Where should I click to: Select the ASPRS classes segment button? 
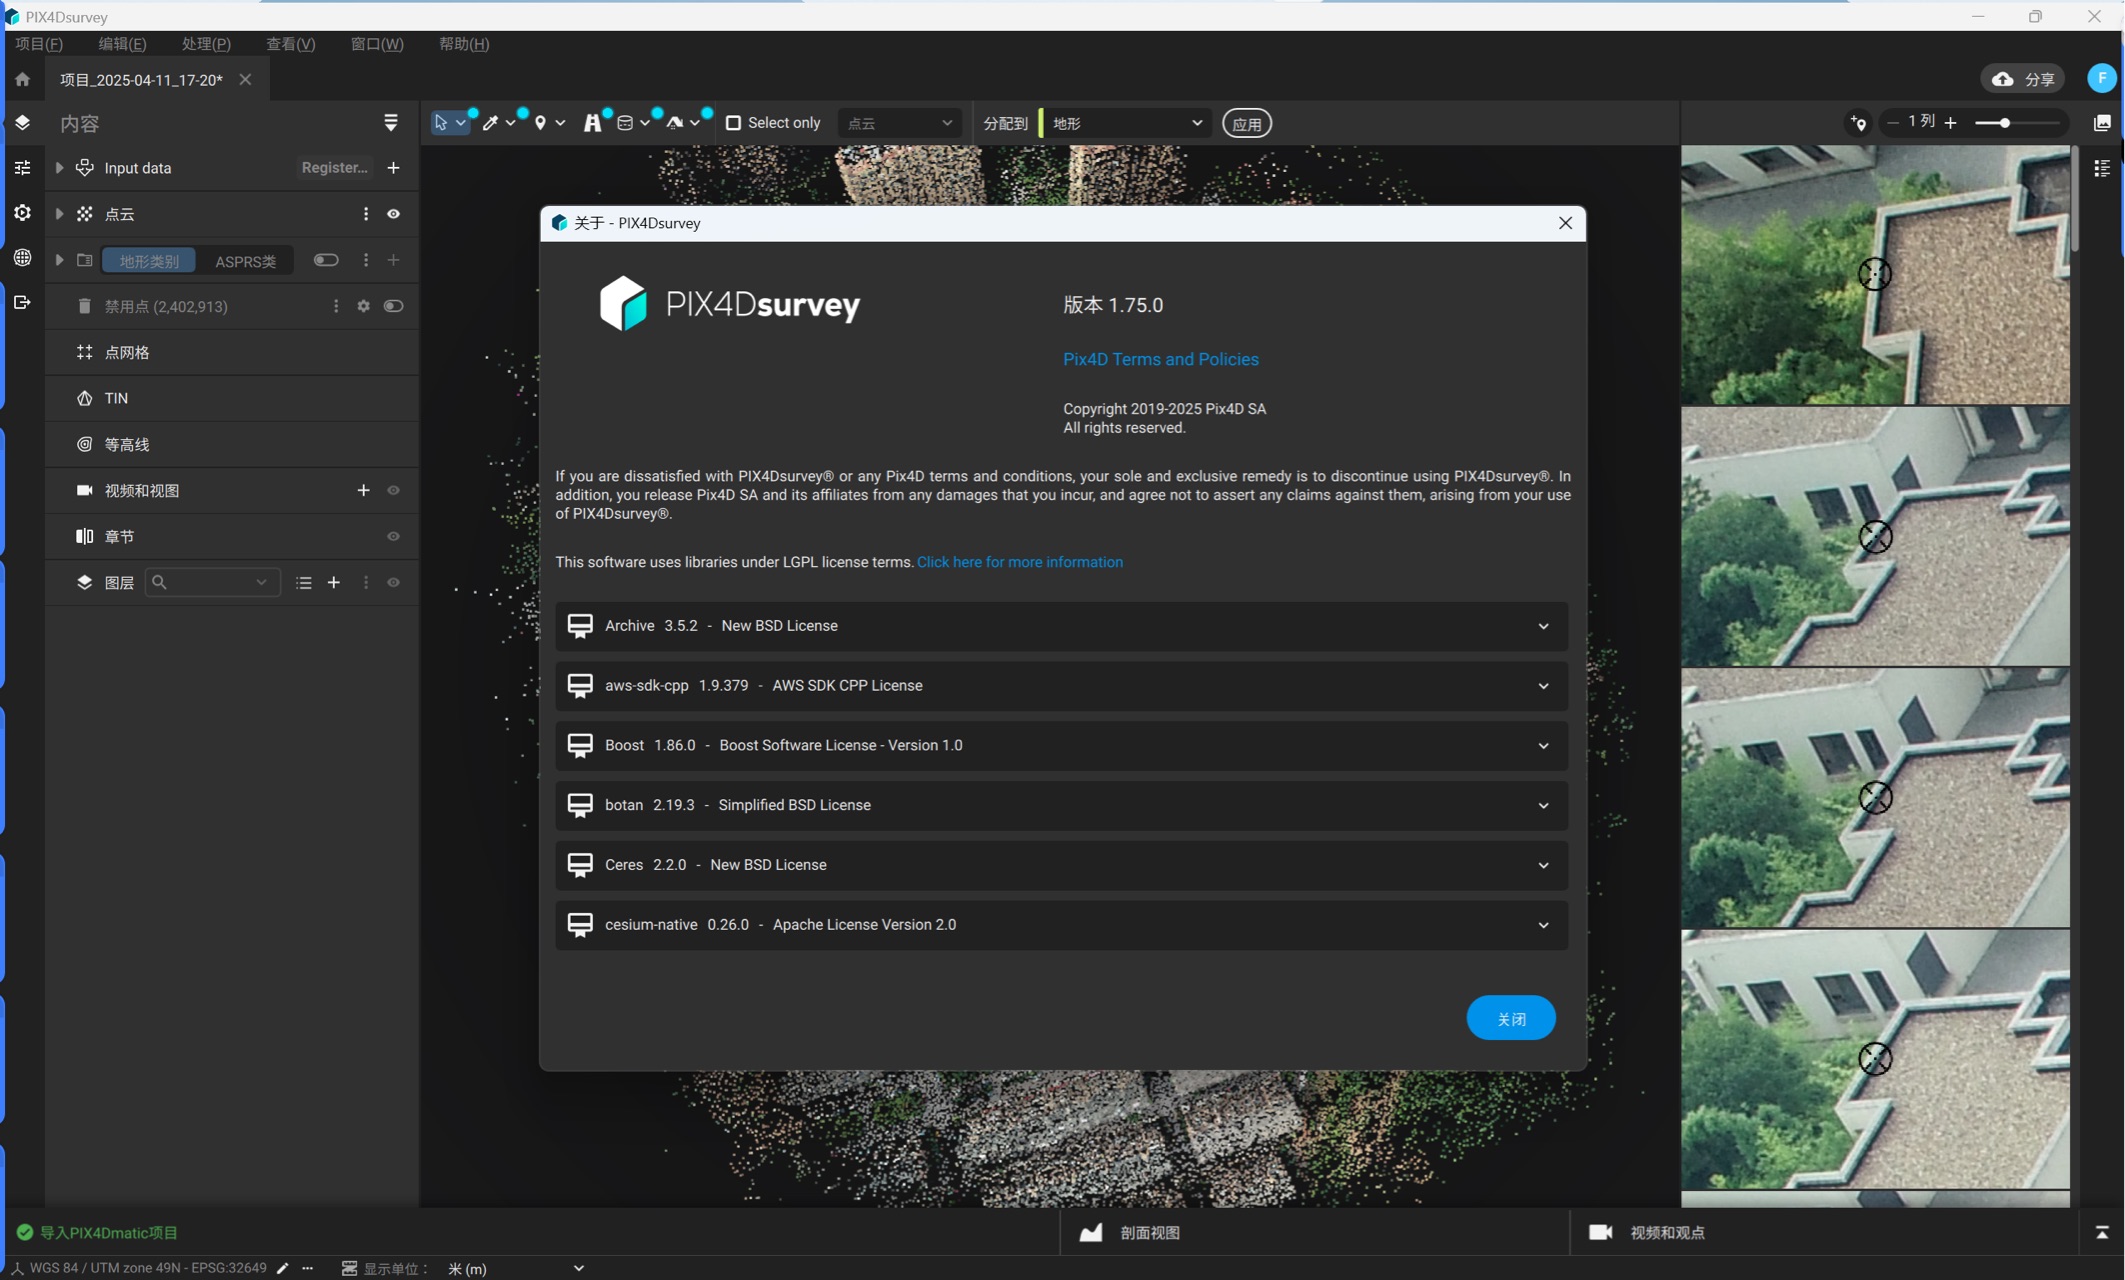click(245, 261)
